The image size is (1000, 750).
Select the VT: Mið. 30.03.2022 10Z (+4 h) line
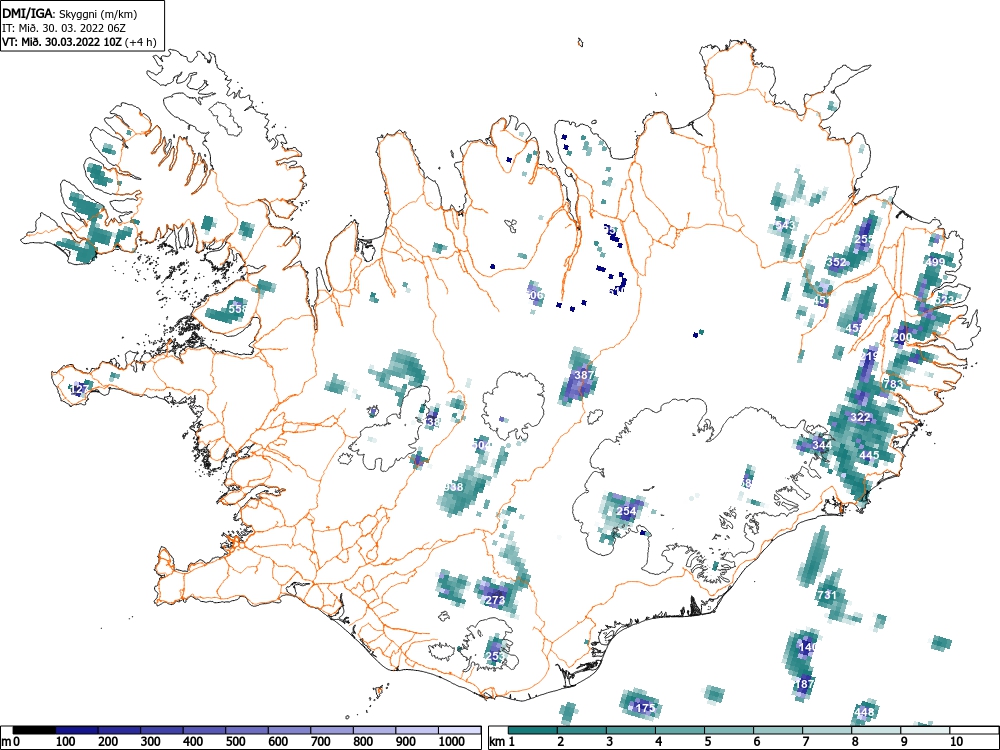pos(79,42)
